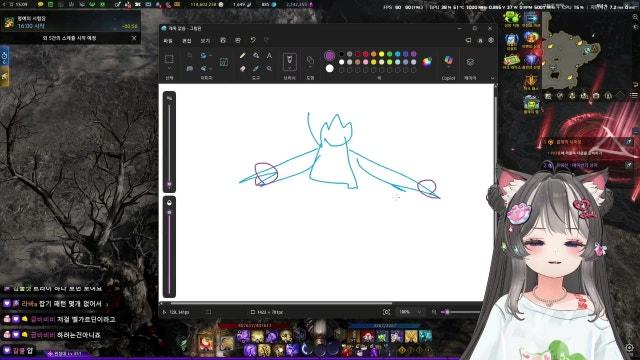Select the Fill bucket tool
640x360 pixels.
coord(256,56)
